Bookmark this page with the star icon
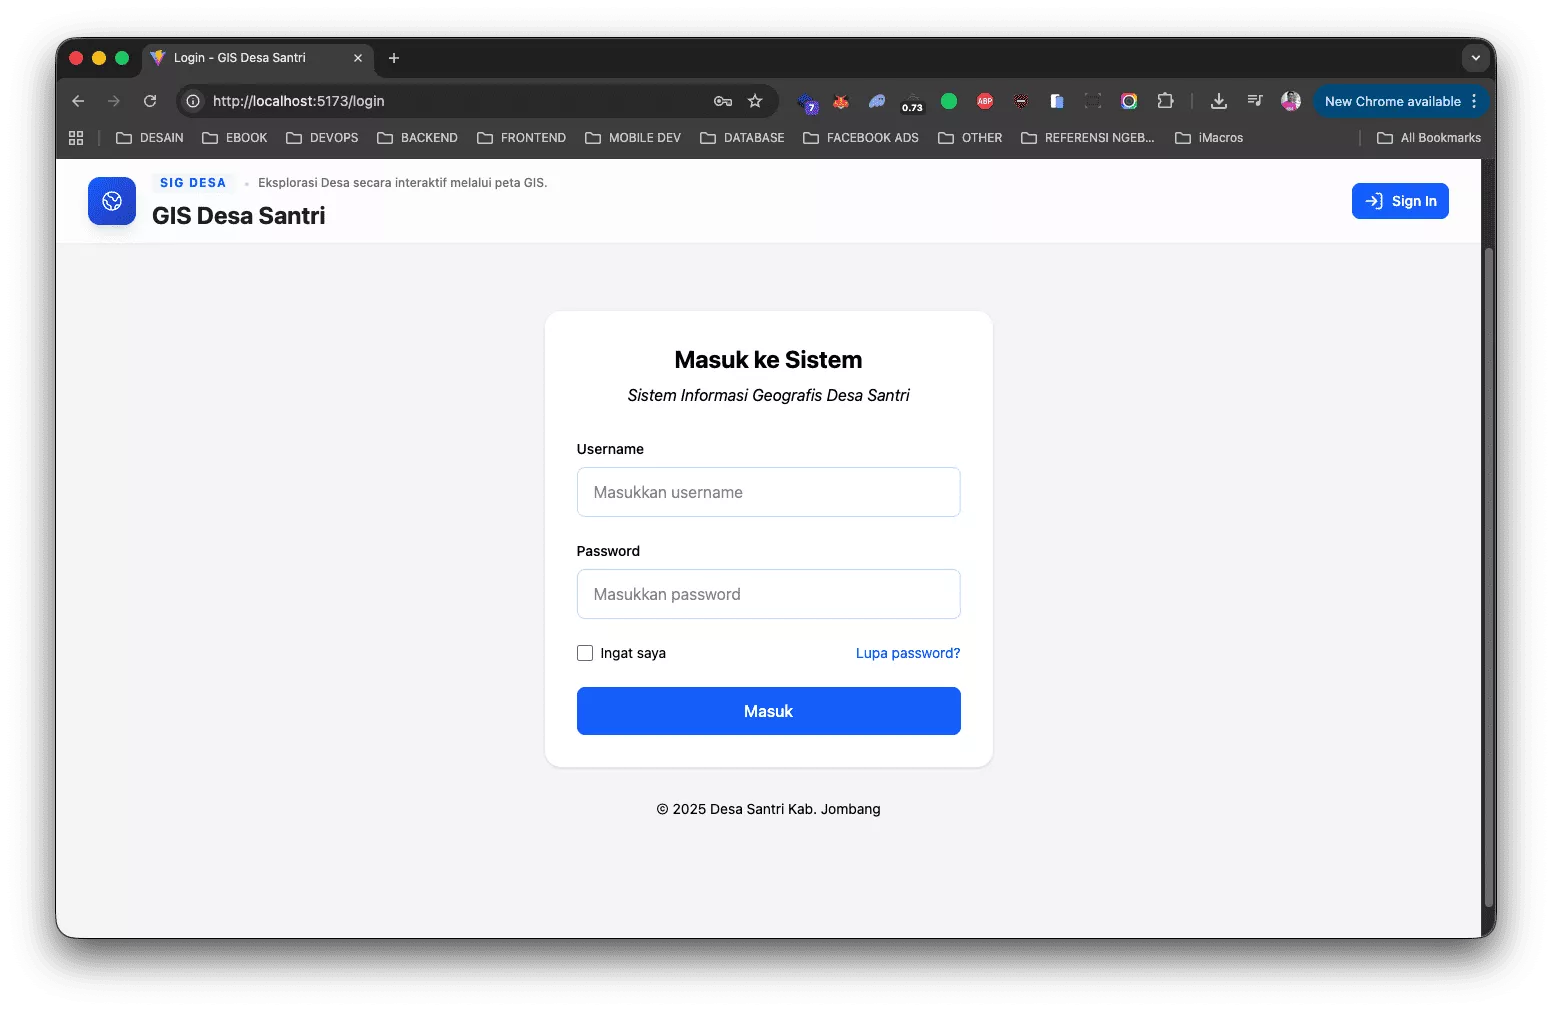The image size is (1552, 1012). coord(755,101)
